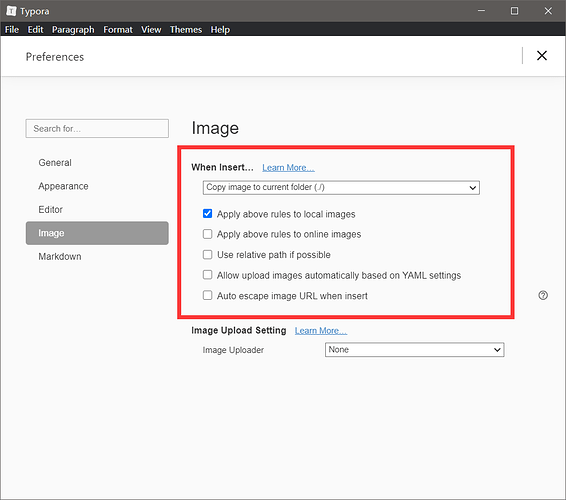Expand the Image Uploader dropdown
566x500 pixels.
pos(414,350)
